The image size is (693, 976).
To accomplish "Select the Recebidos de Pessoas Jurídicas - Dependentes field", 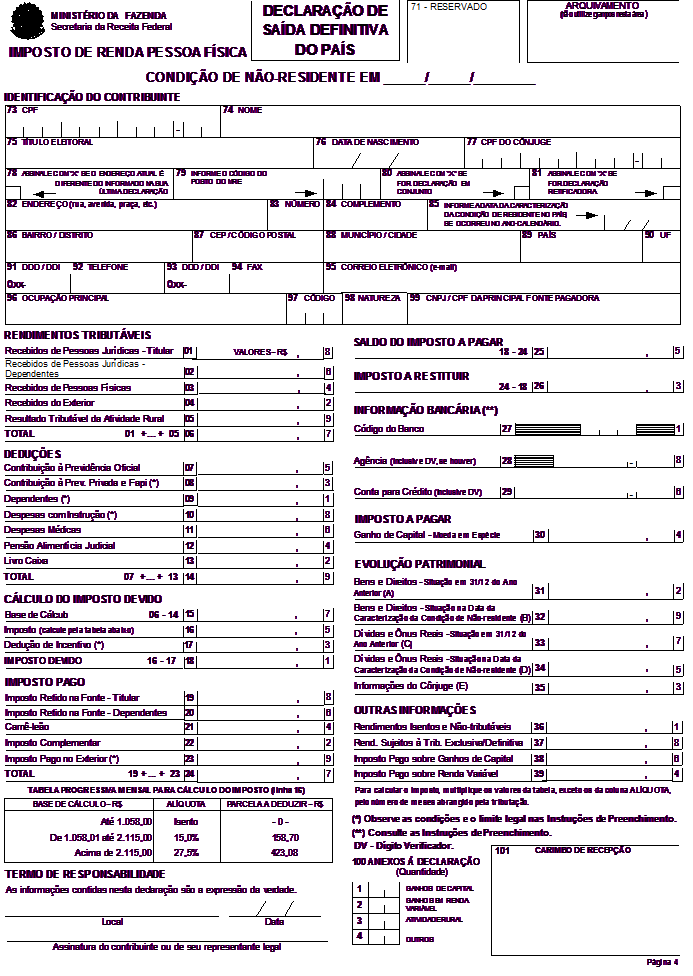I will (94, 369).
